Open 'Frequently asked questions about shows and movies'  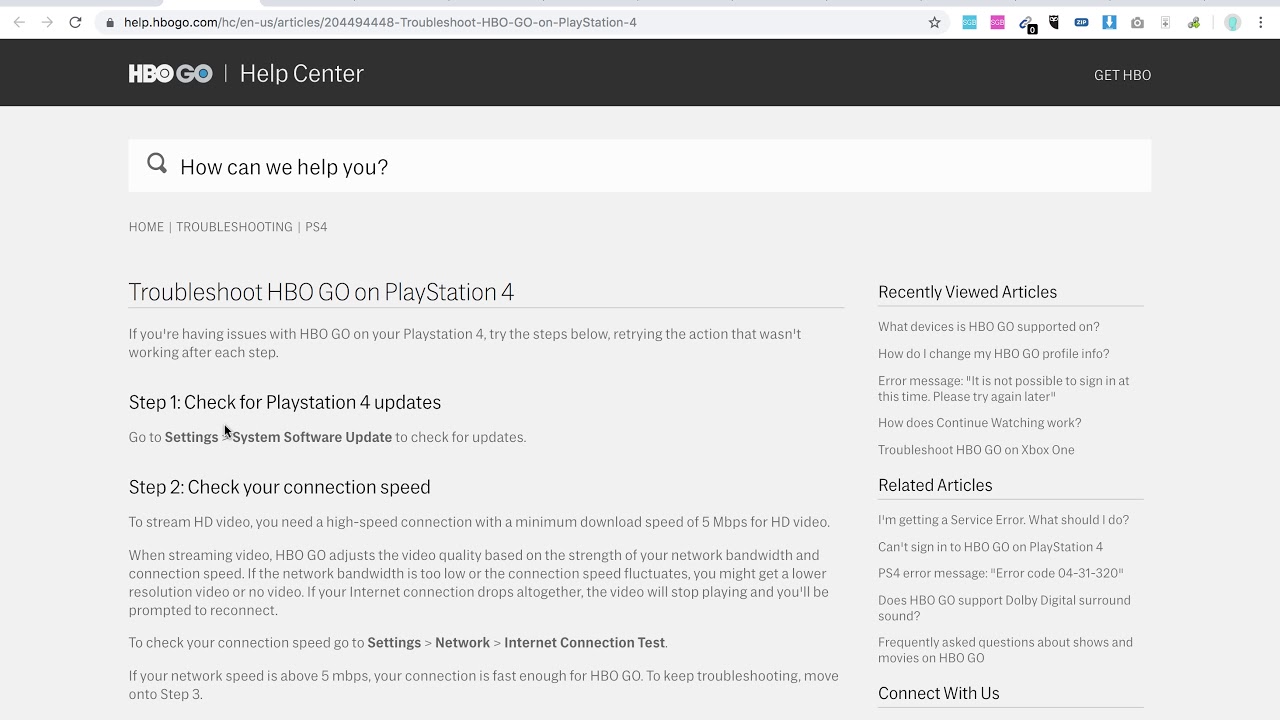tap(1005, 650)
